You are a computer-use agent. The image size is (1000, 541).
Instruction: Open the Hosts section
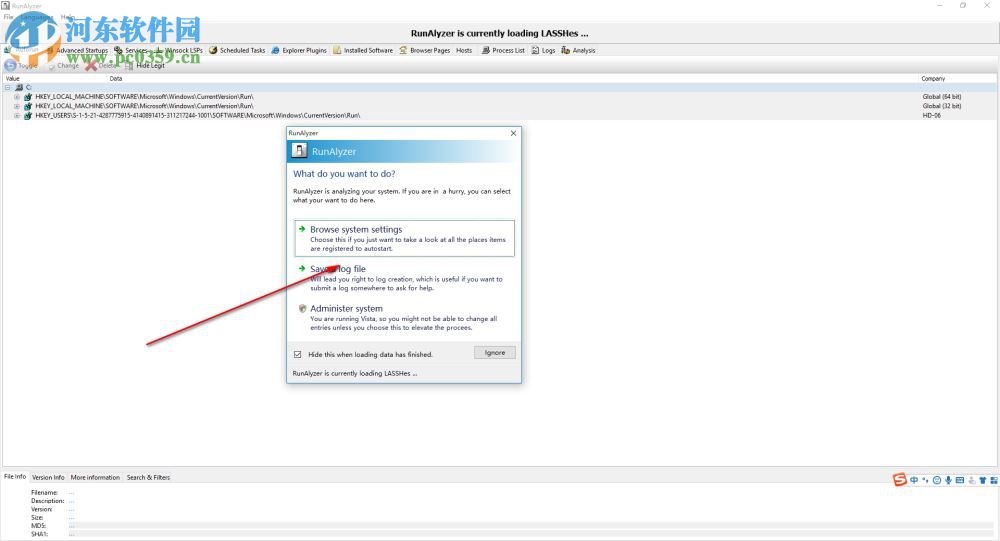(464, 50)
